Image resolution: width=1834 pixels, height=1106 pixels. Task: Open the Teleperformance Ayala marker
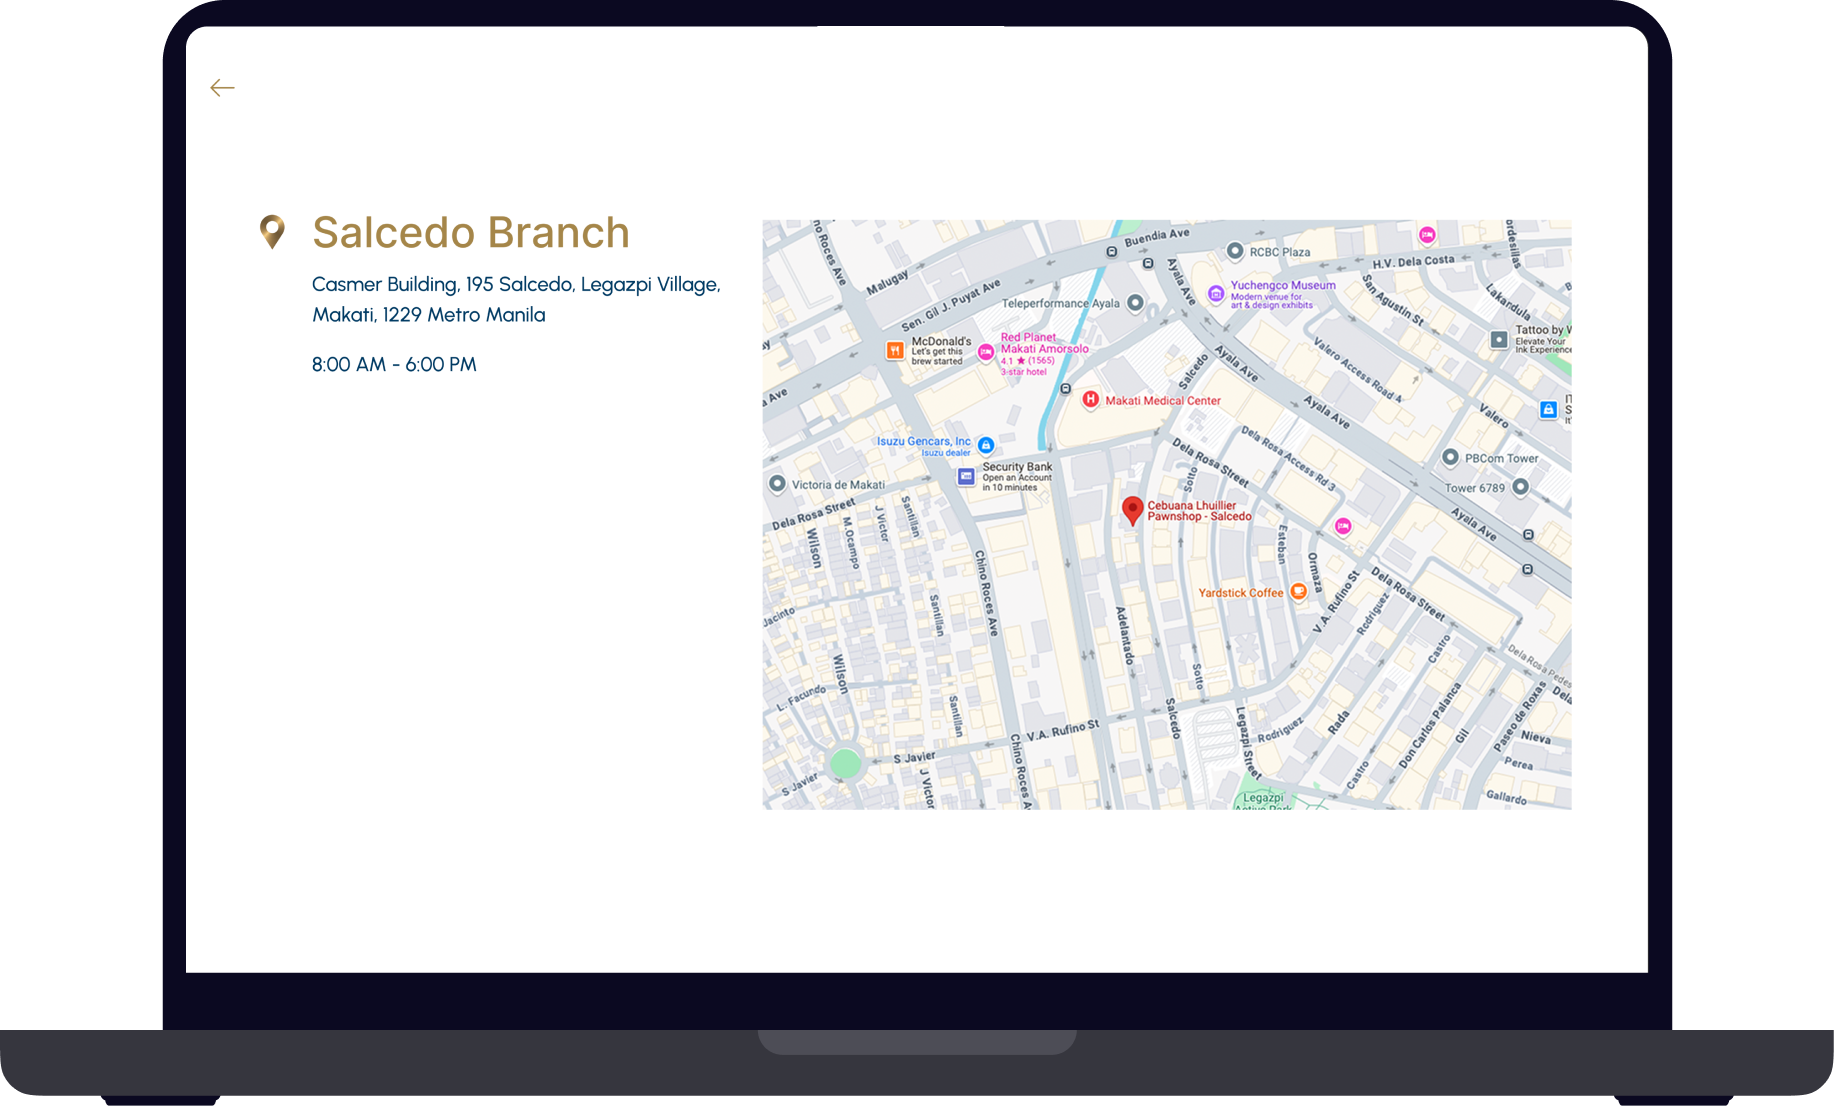[1135, 302]
